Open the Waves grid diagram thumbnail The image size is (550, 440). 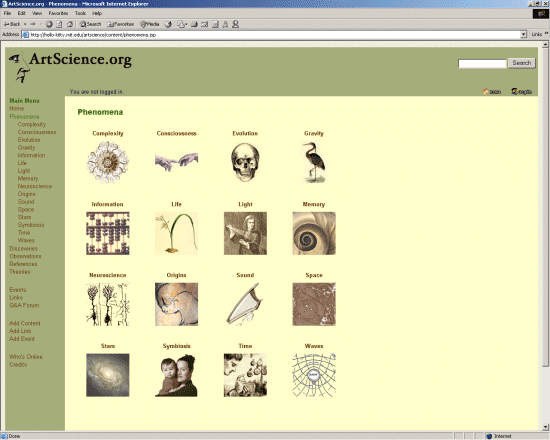[314, 375]
